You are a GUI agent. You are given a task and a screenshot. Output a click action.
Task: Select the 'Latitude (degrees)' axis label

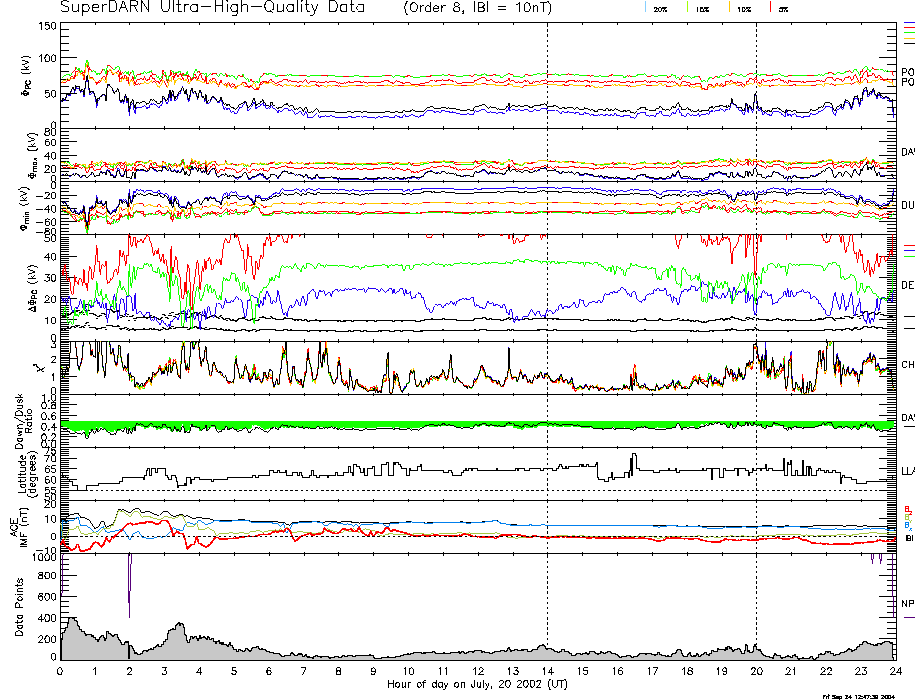tap(20, 468)
